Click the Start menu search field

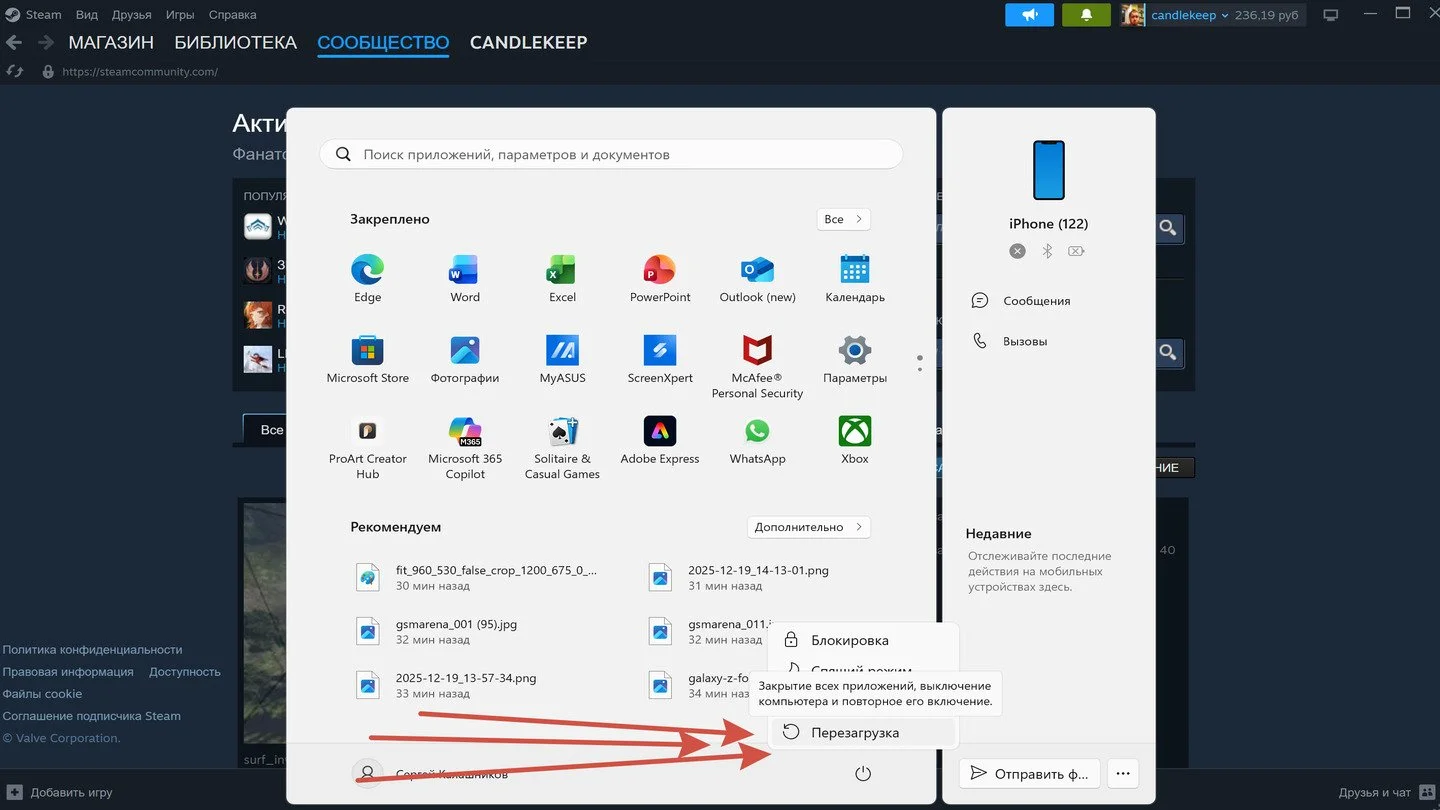click(x=611, y=154)
